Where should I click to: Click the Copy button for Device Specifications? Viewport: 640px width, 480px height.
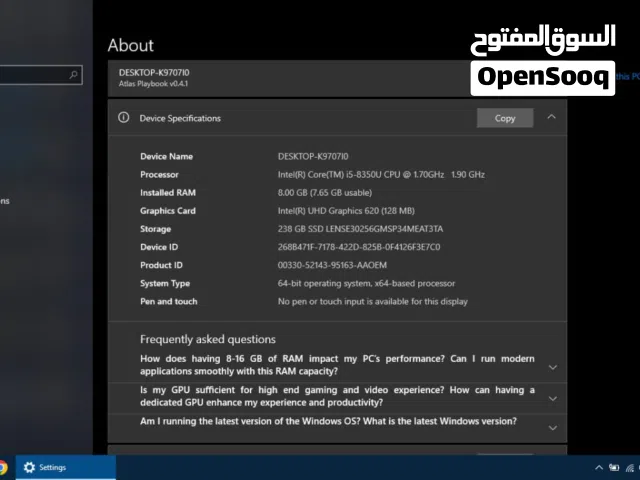pyautogui.click(x=505, y=118)
